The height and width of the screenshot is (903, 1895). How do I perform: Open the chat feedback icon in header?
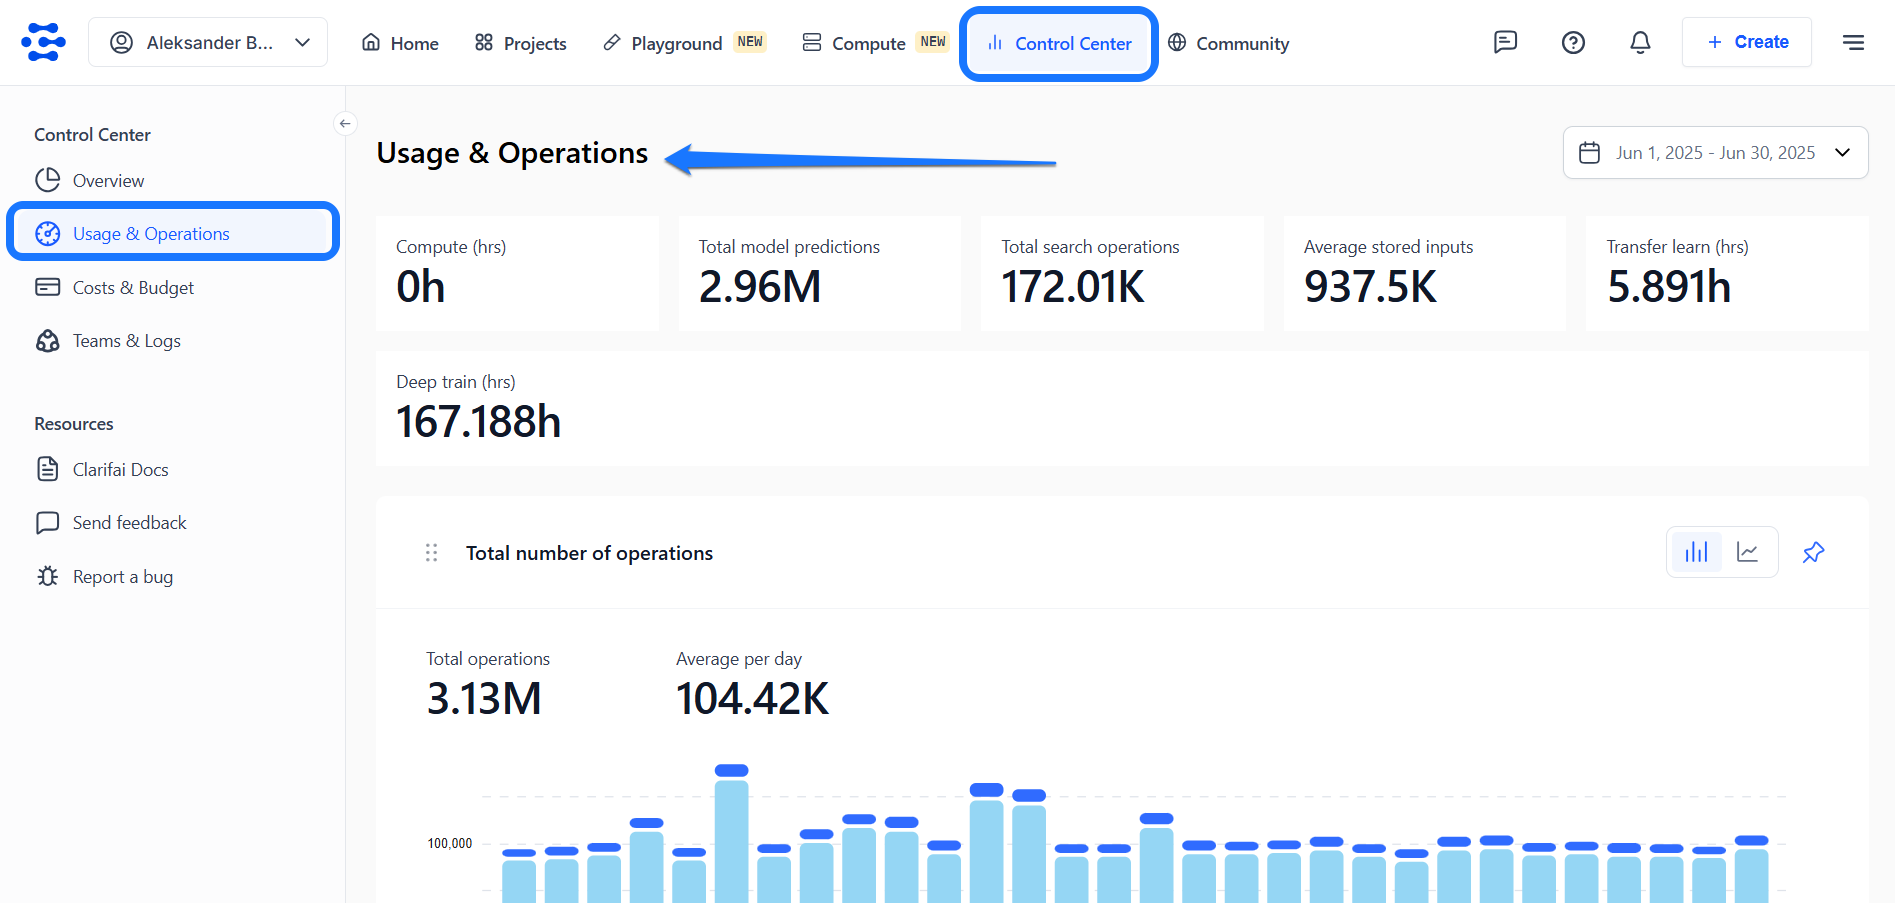[1505, 42]
